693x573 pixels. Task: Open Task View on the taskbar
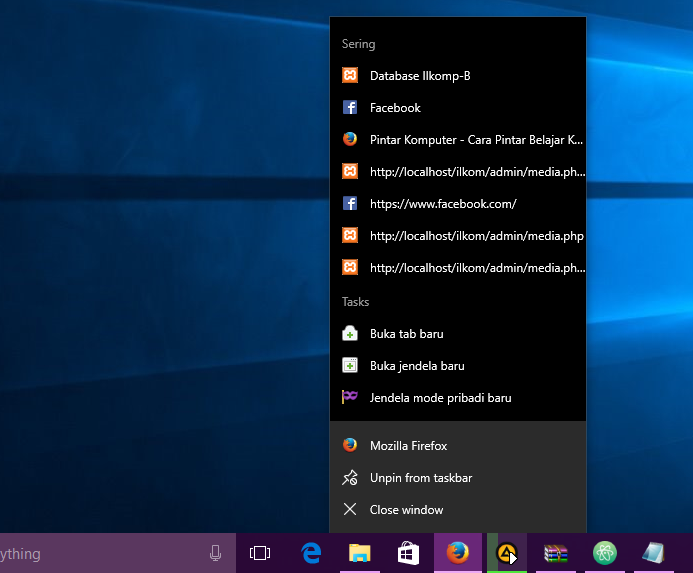pos(260,553)
